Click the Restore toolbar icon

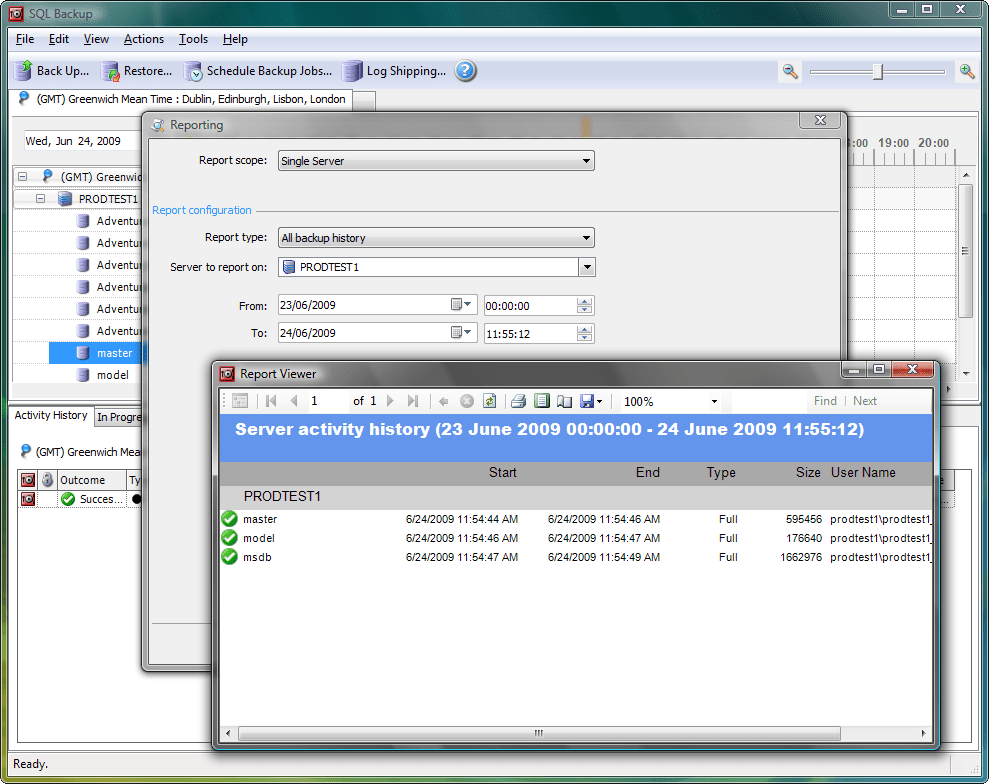point(110,71)
